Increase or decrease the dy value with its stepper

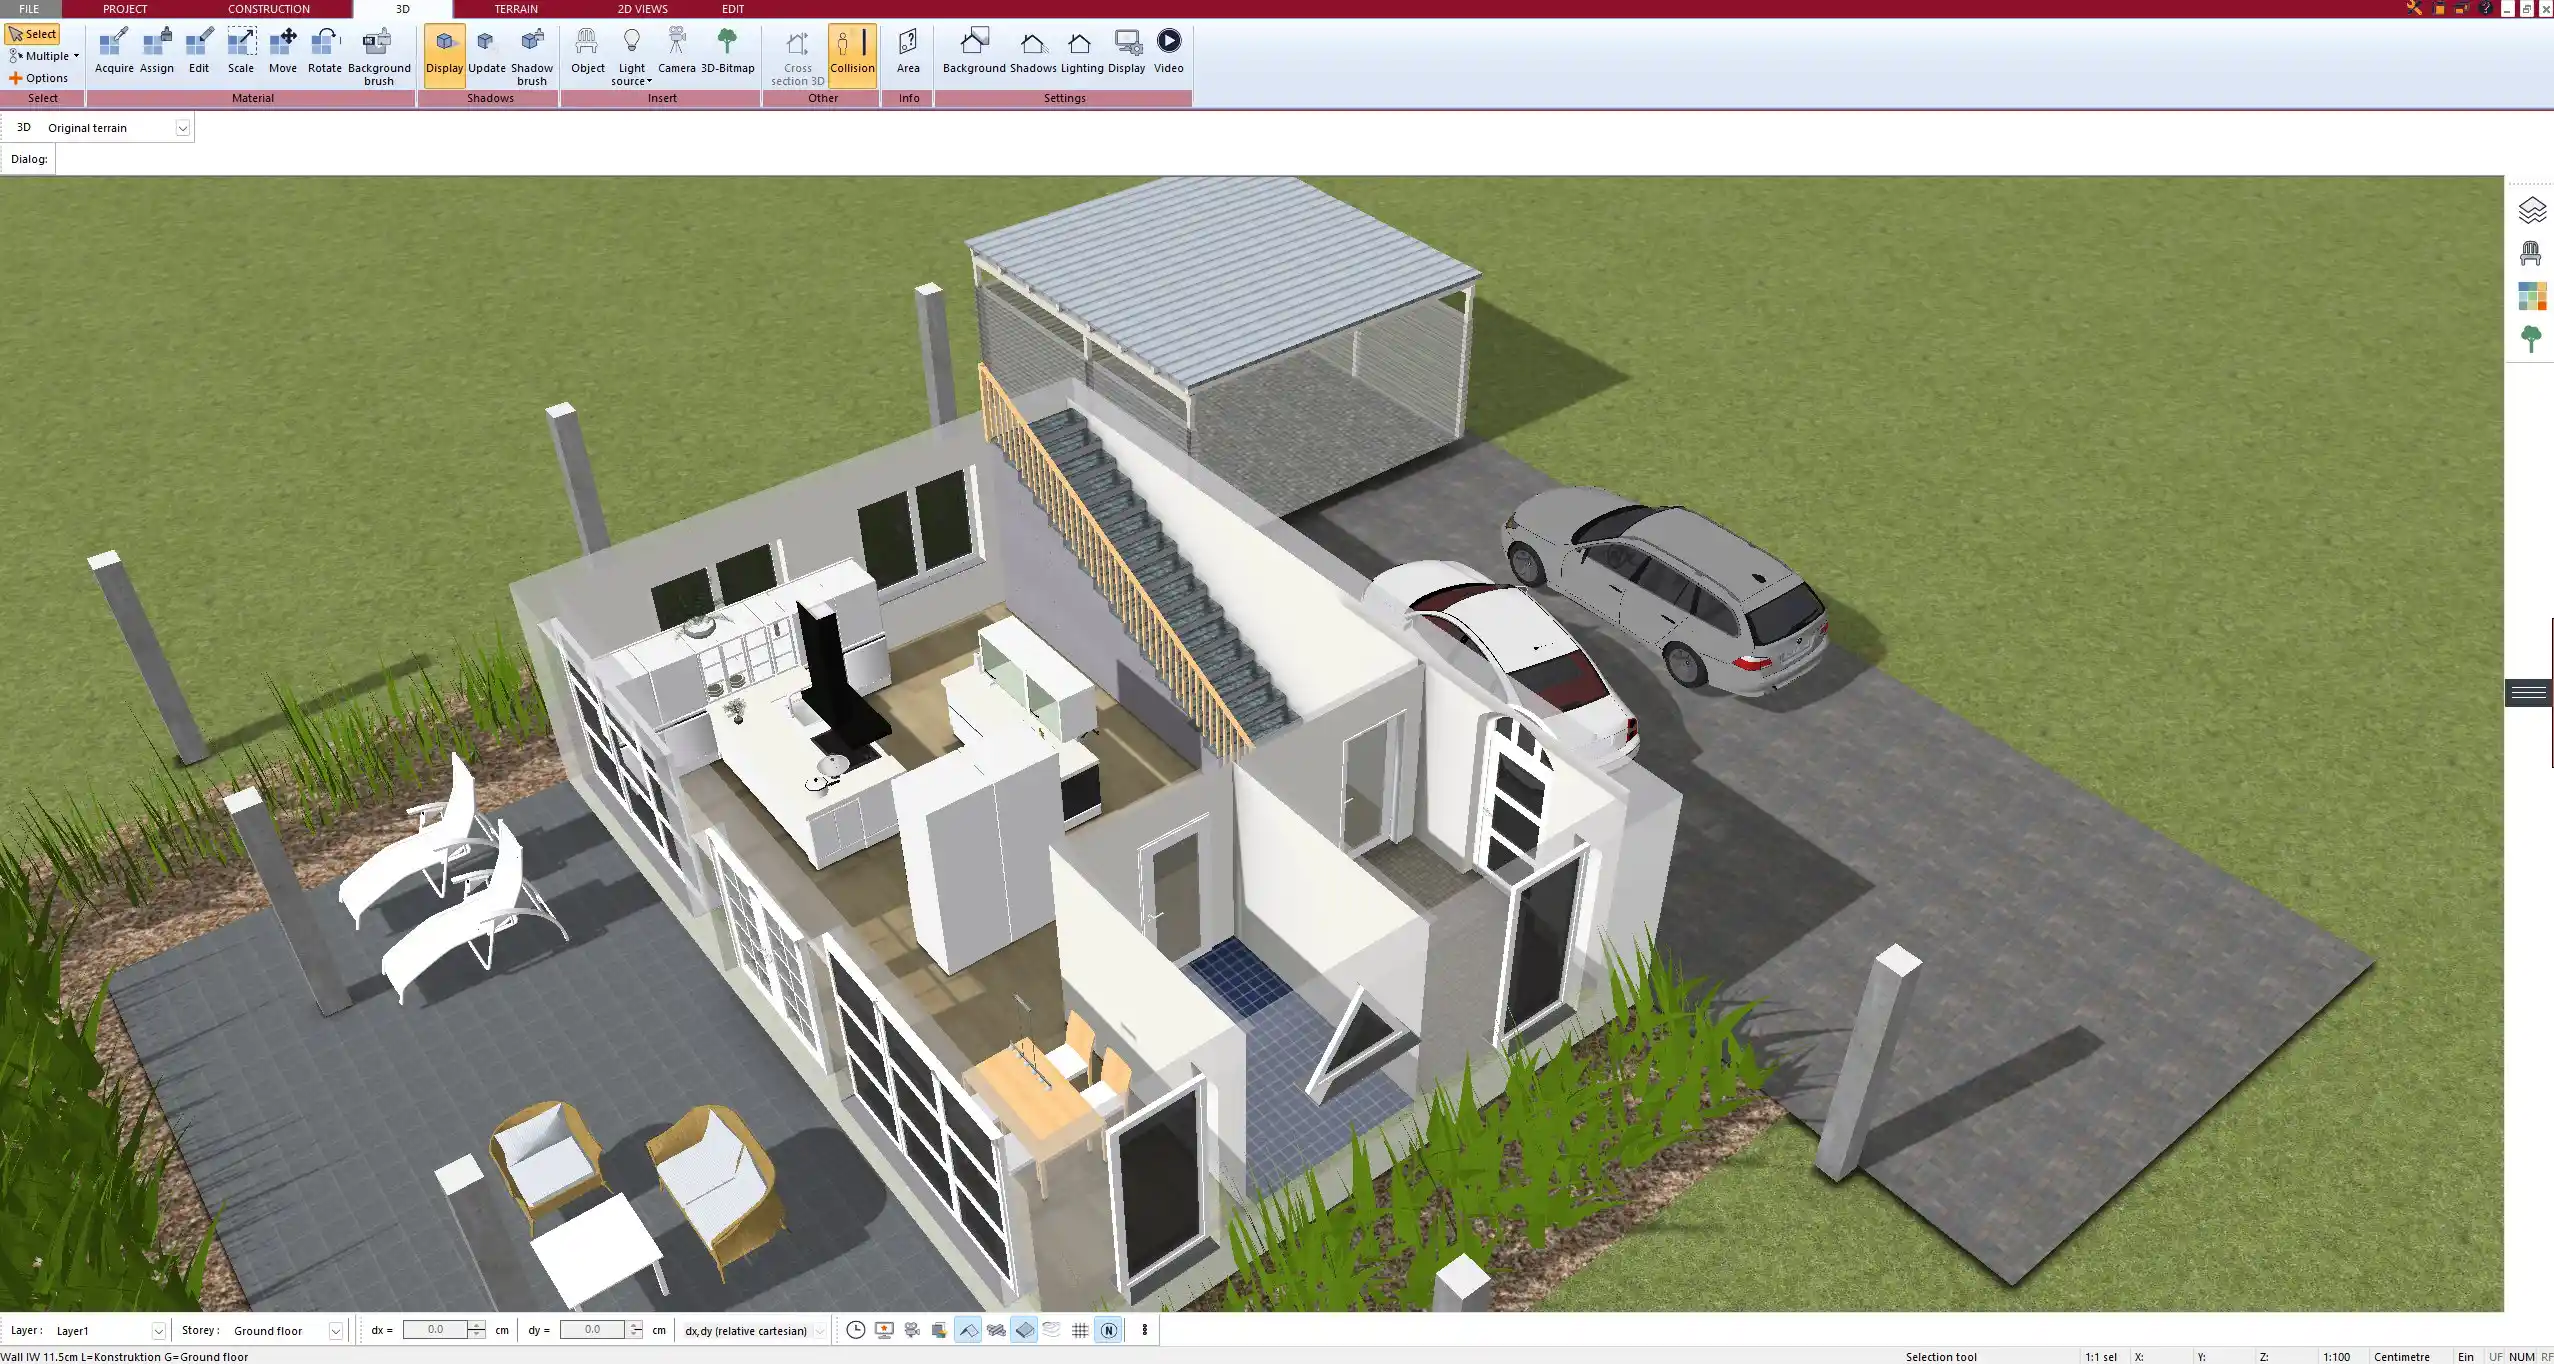tap(634, 1330)
